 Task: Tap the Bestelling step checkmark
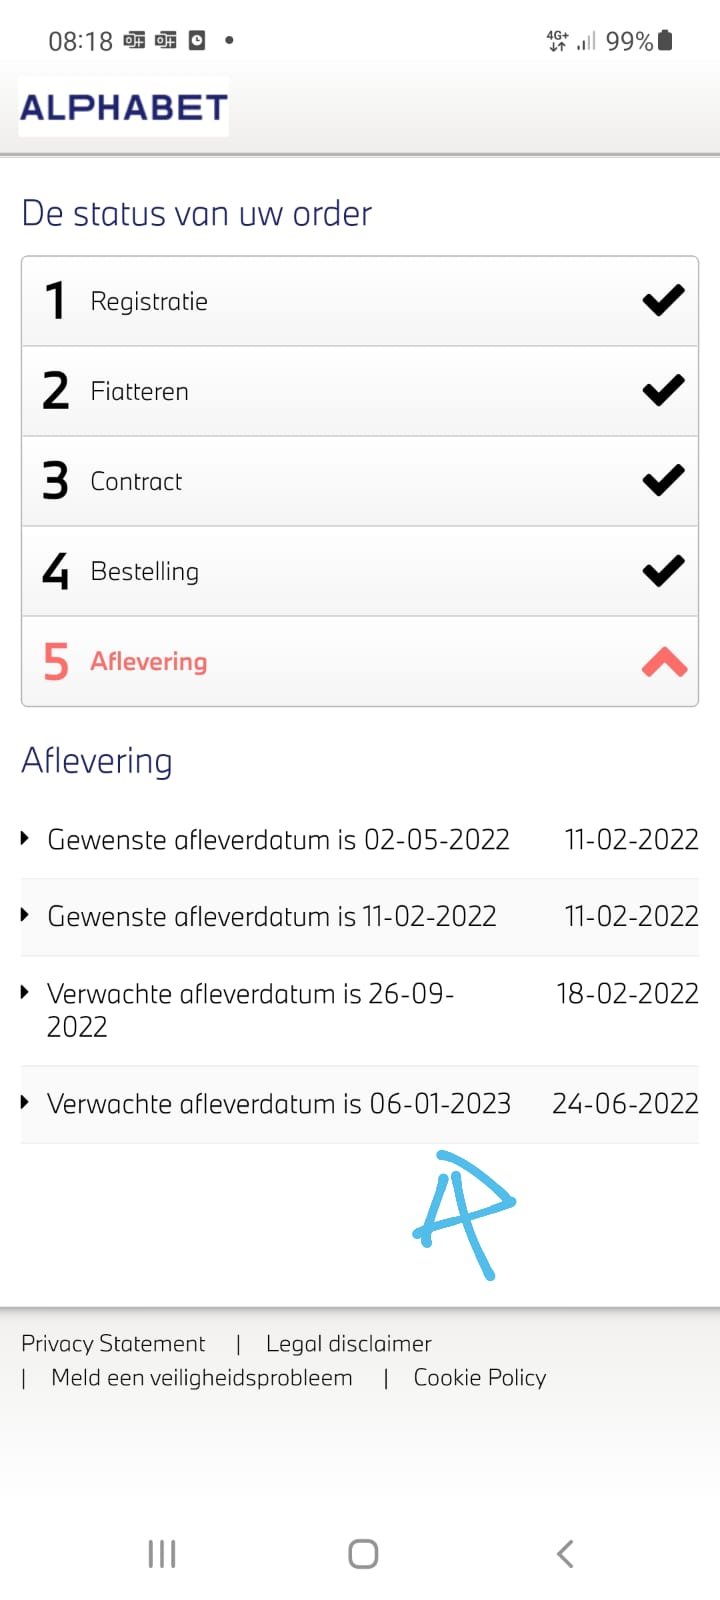tap(663, 570)
